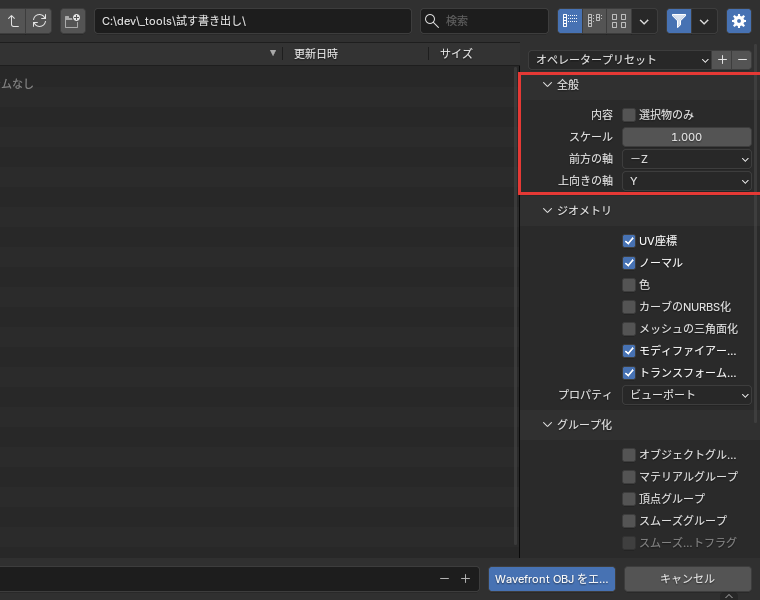Refresh the file list
This screenshot has height=600, width=760.
click(39, 21)
